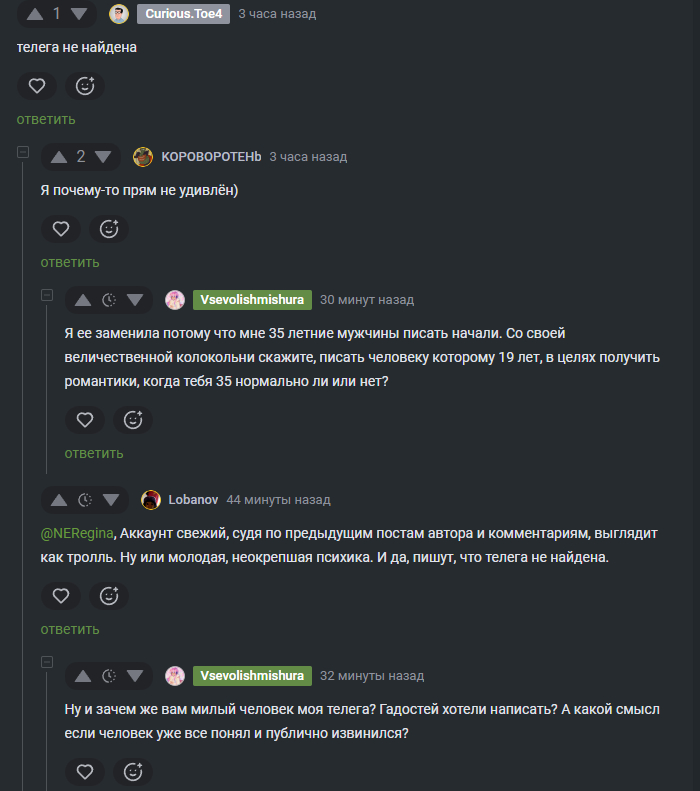Add emoji reaction to Lobanov's comment
Screen dimensions: 700x791
pos(109,596)
